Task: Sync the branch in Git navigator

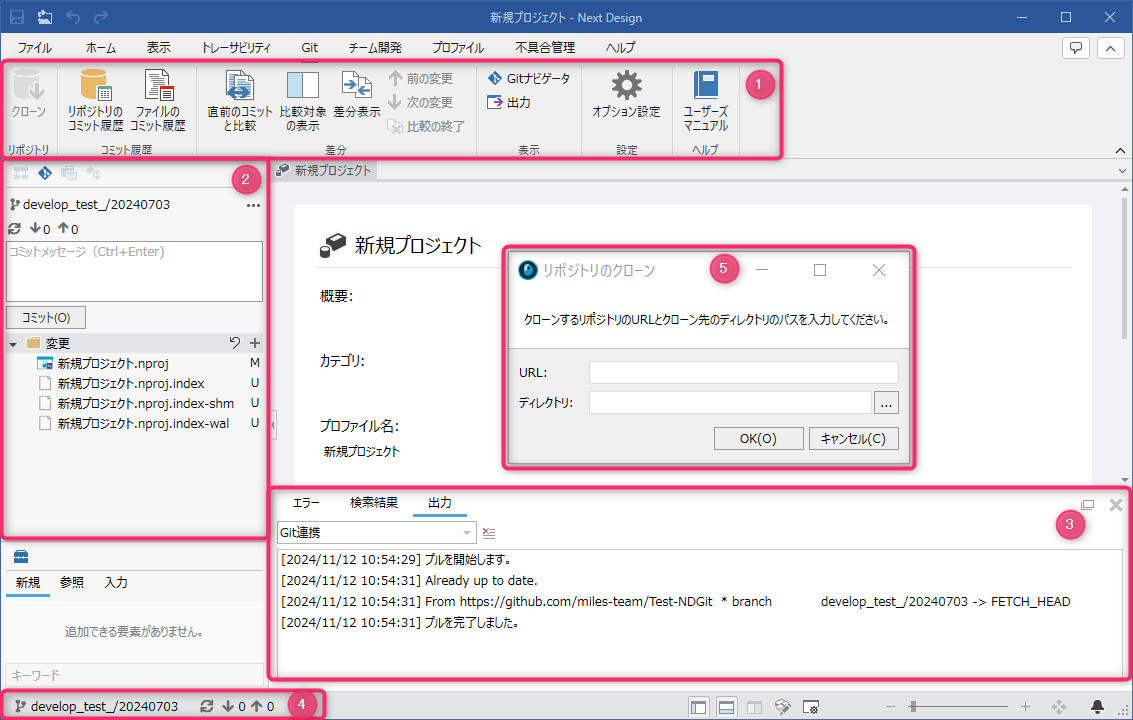Action: [14, 228]
